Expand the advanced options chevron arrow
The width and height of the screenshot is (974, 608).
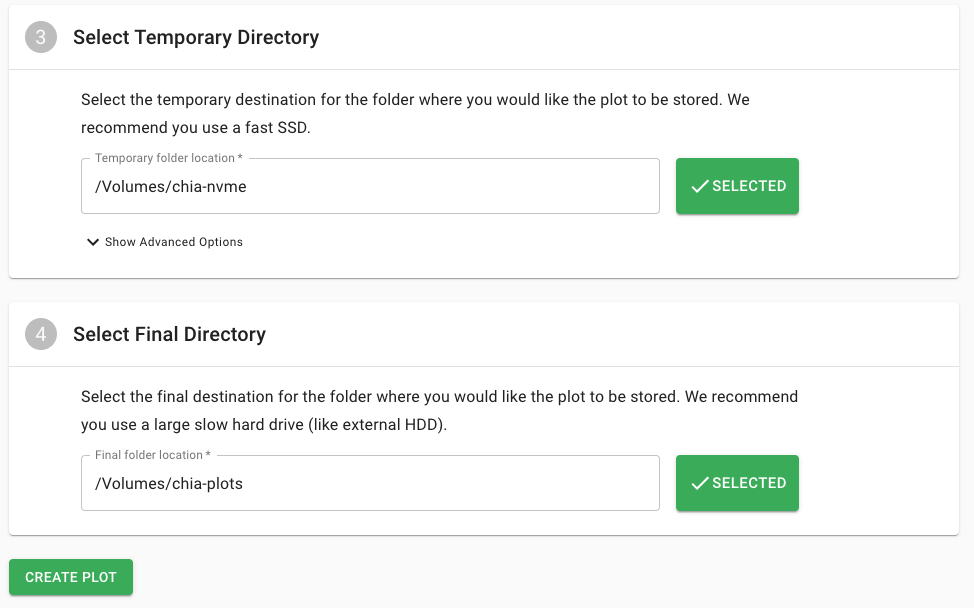click(93, 242)
